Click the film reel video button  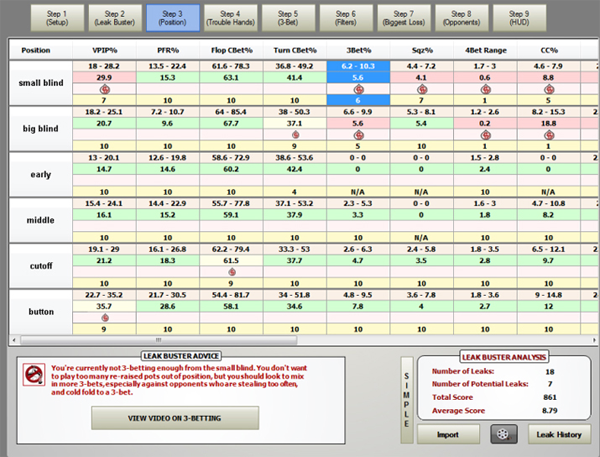point(504,434)
